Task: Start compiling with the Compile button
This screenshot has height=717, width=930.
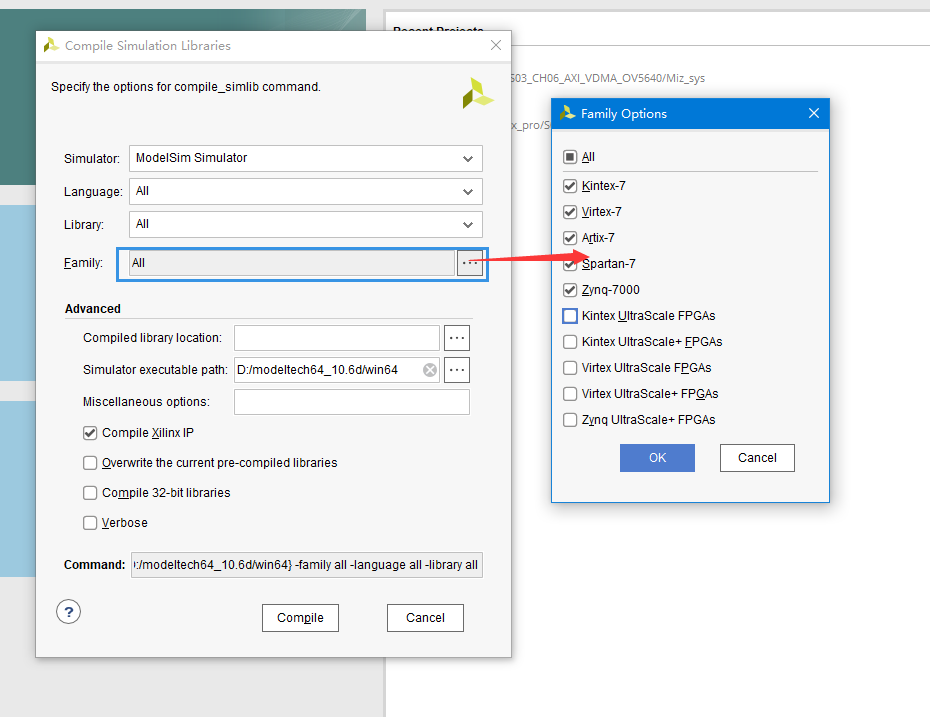Action: tap(300, 618)
